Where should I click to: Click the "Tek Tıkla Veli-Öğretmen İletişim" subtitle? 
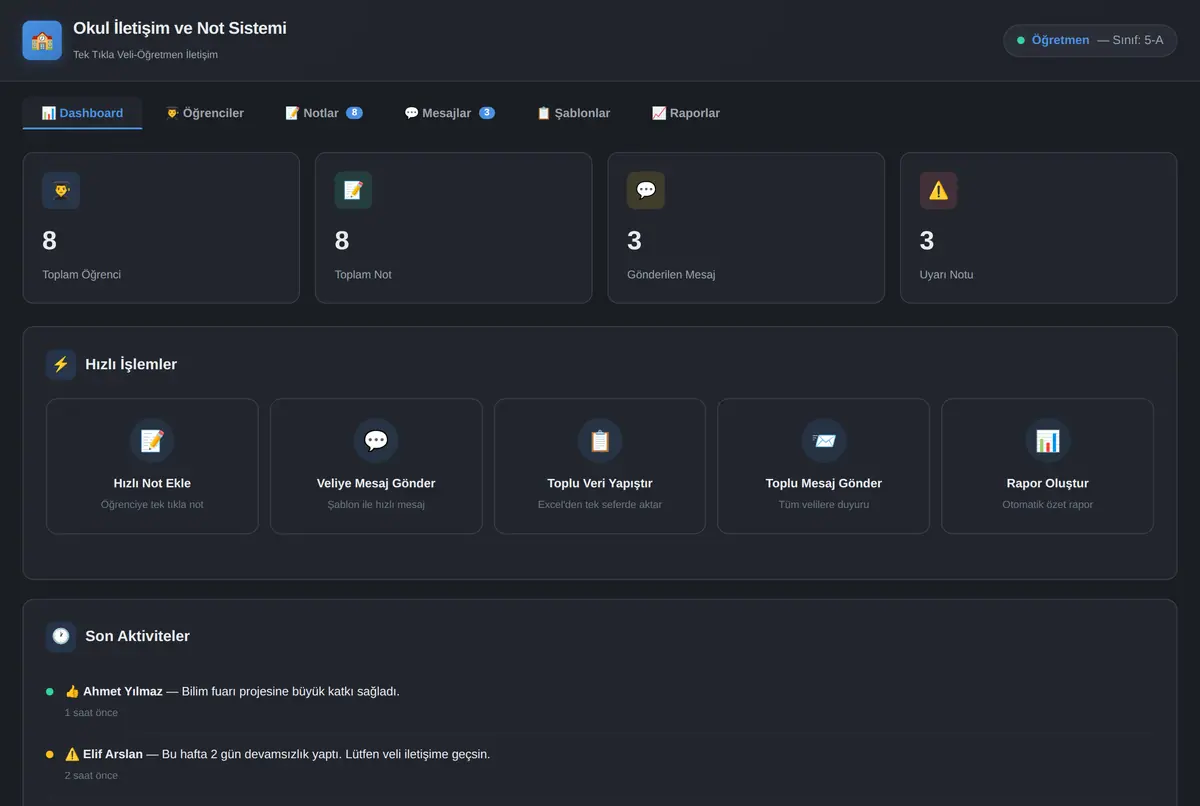(x=145, y=54)
